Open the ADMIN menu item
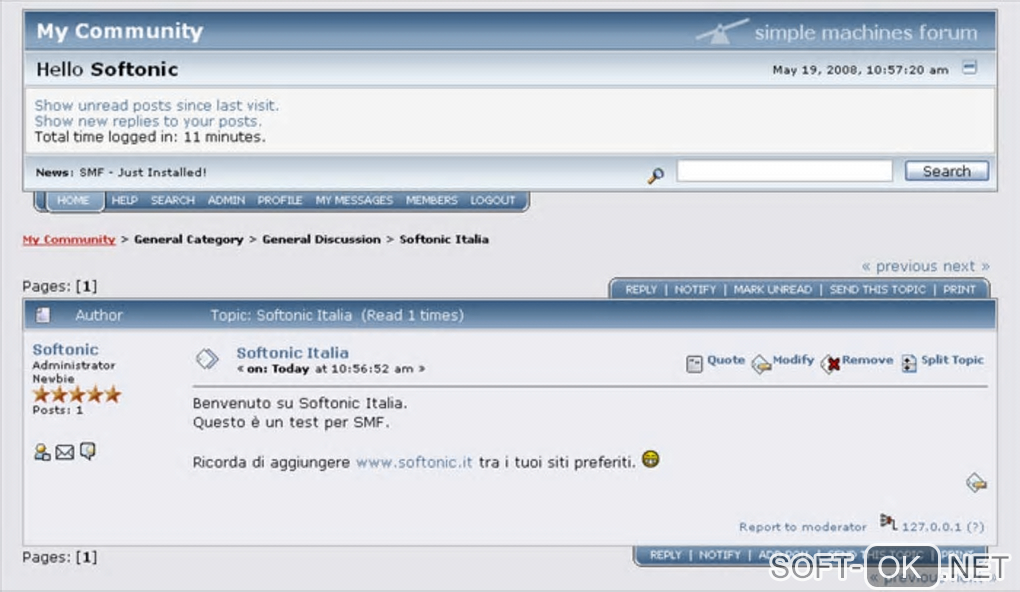This screenshot has height=592, width=1020. click(226, 200)
